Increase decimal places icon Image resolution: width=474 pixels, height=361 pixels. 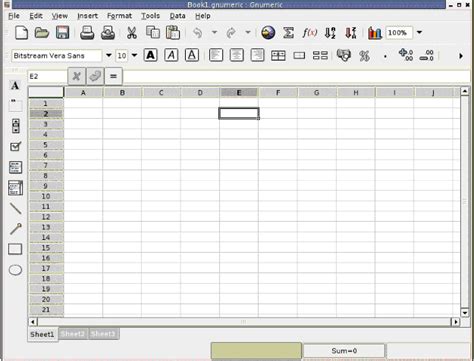pyautogui.click(x=406, y=55)
